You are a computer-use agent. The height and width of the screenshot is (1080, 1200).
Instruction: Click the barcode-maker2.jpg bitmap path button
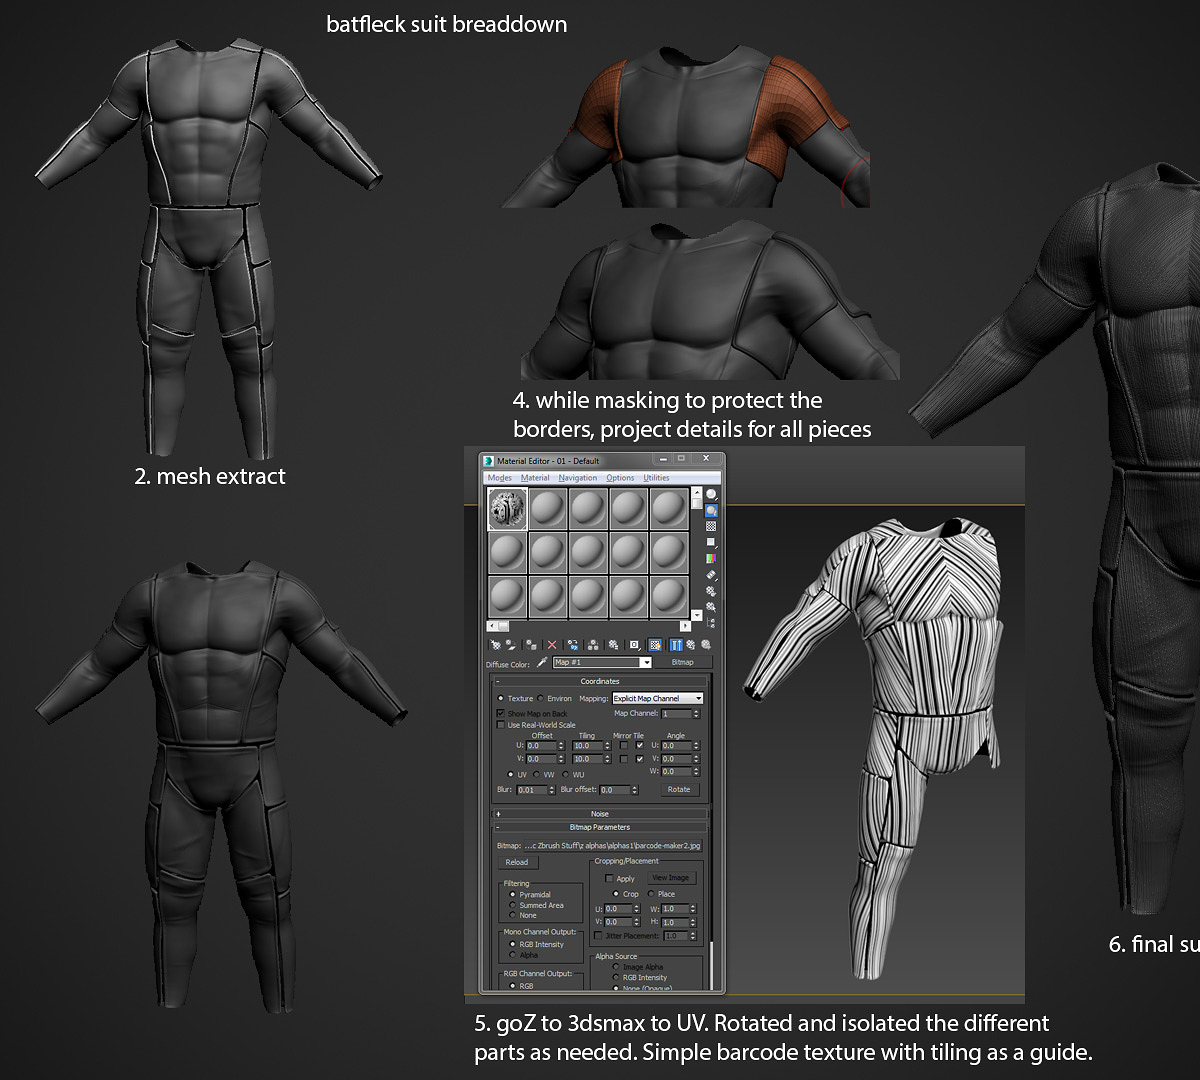(x=613, y=846)
